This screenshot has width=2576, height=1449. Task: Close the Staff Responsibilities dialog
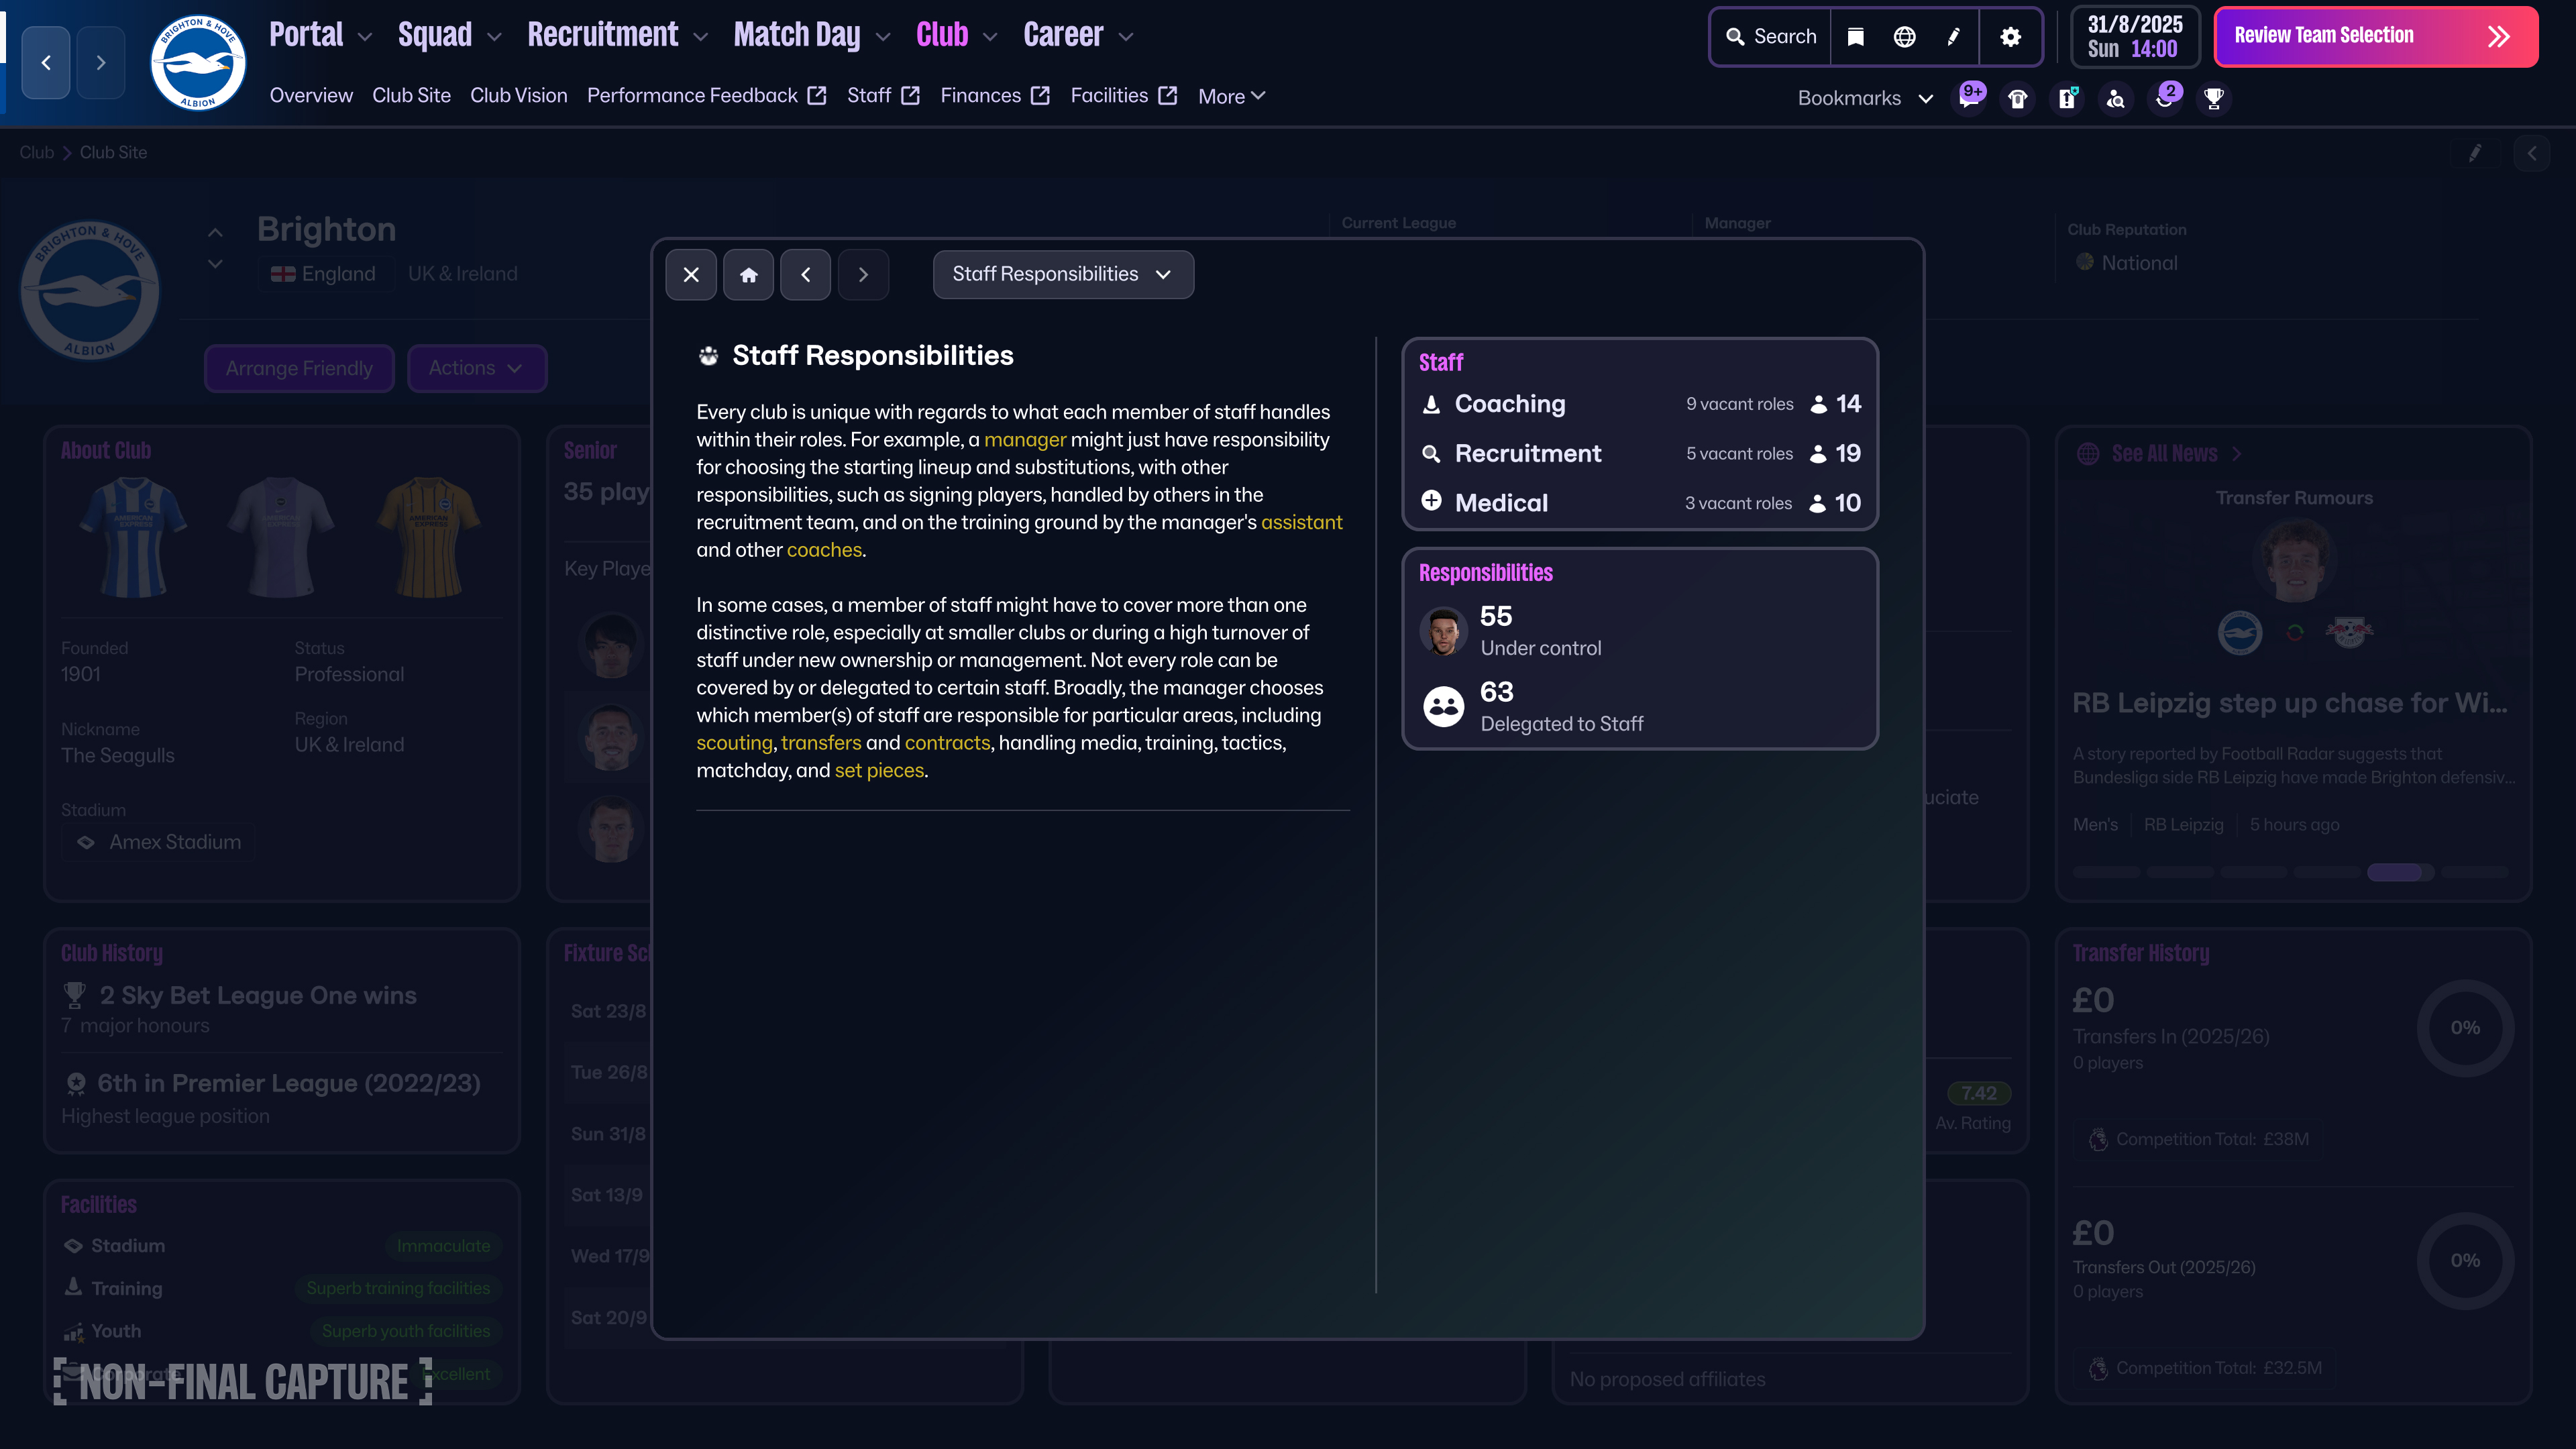point(691,275)
